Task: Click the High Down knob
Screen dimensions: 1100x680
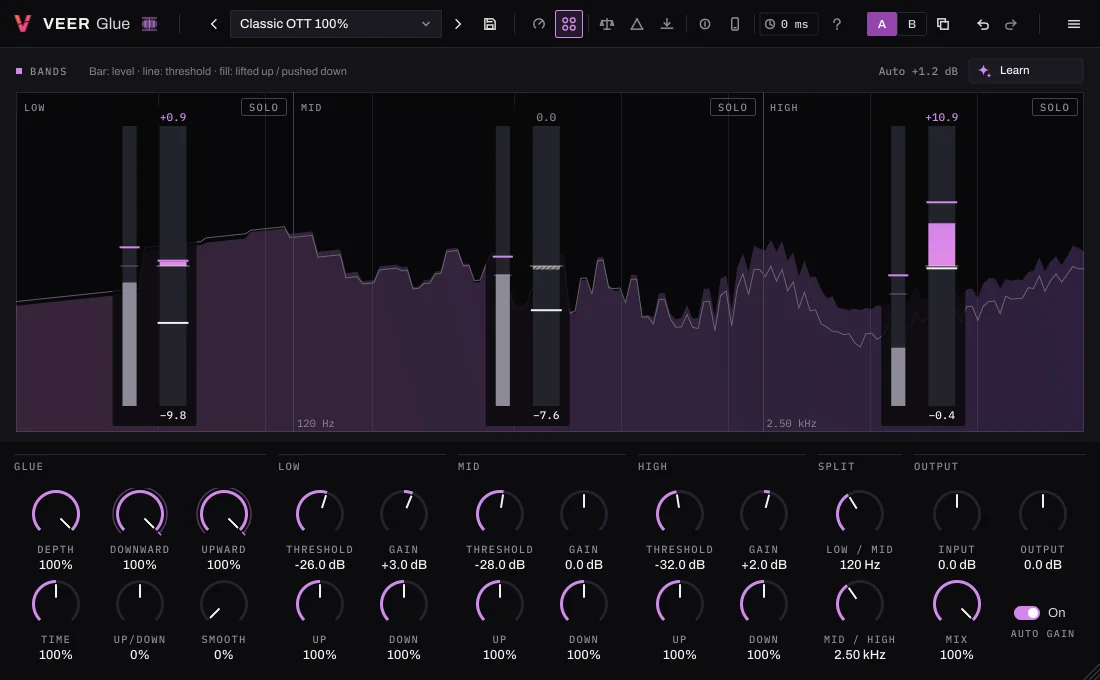Action: pyautogui.click(x=764, y=603)
